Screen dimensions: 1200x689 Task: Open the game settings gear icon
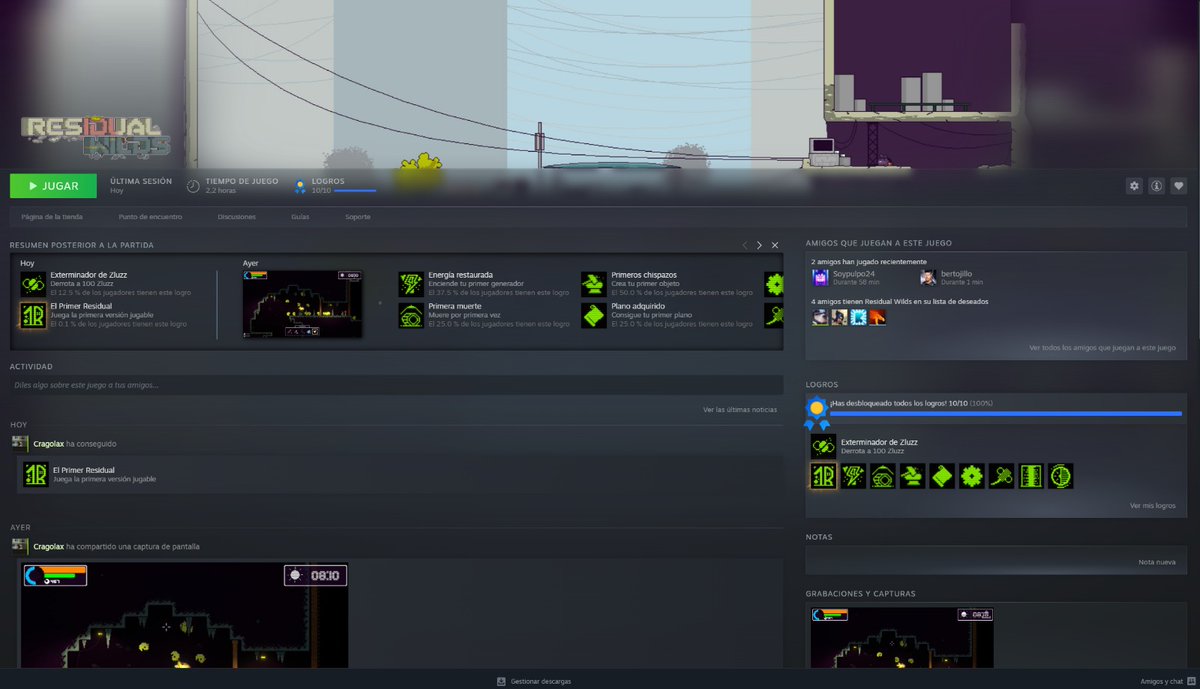1134,186
